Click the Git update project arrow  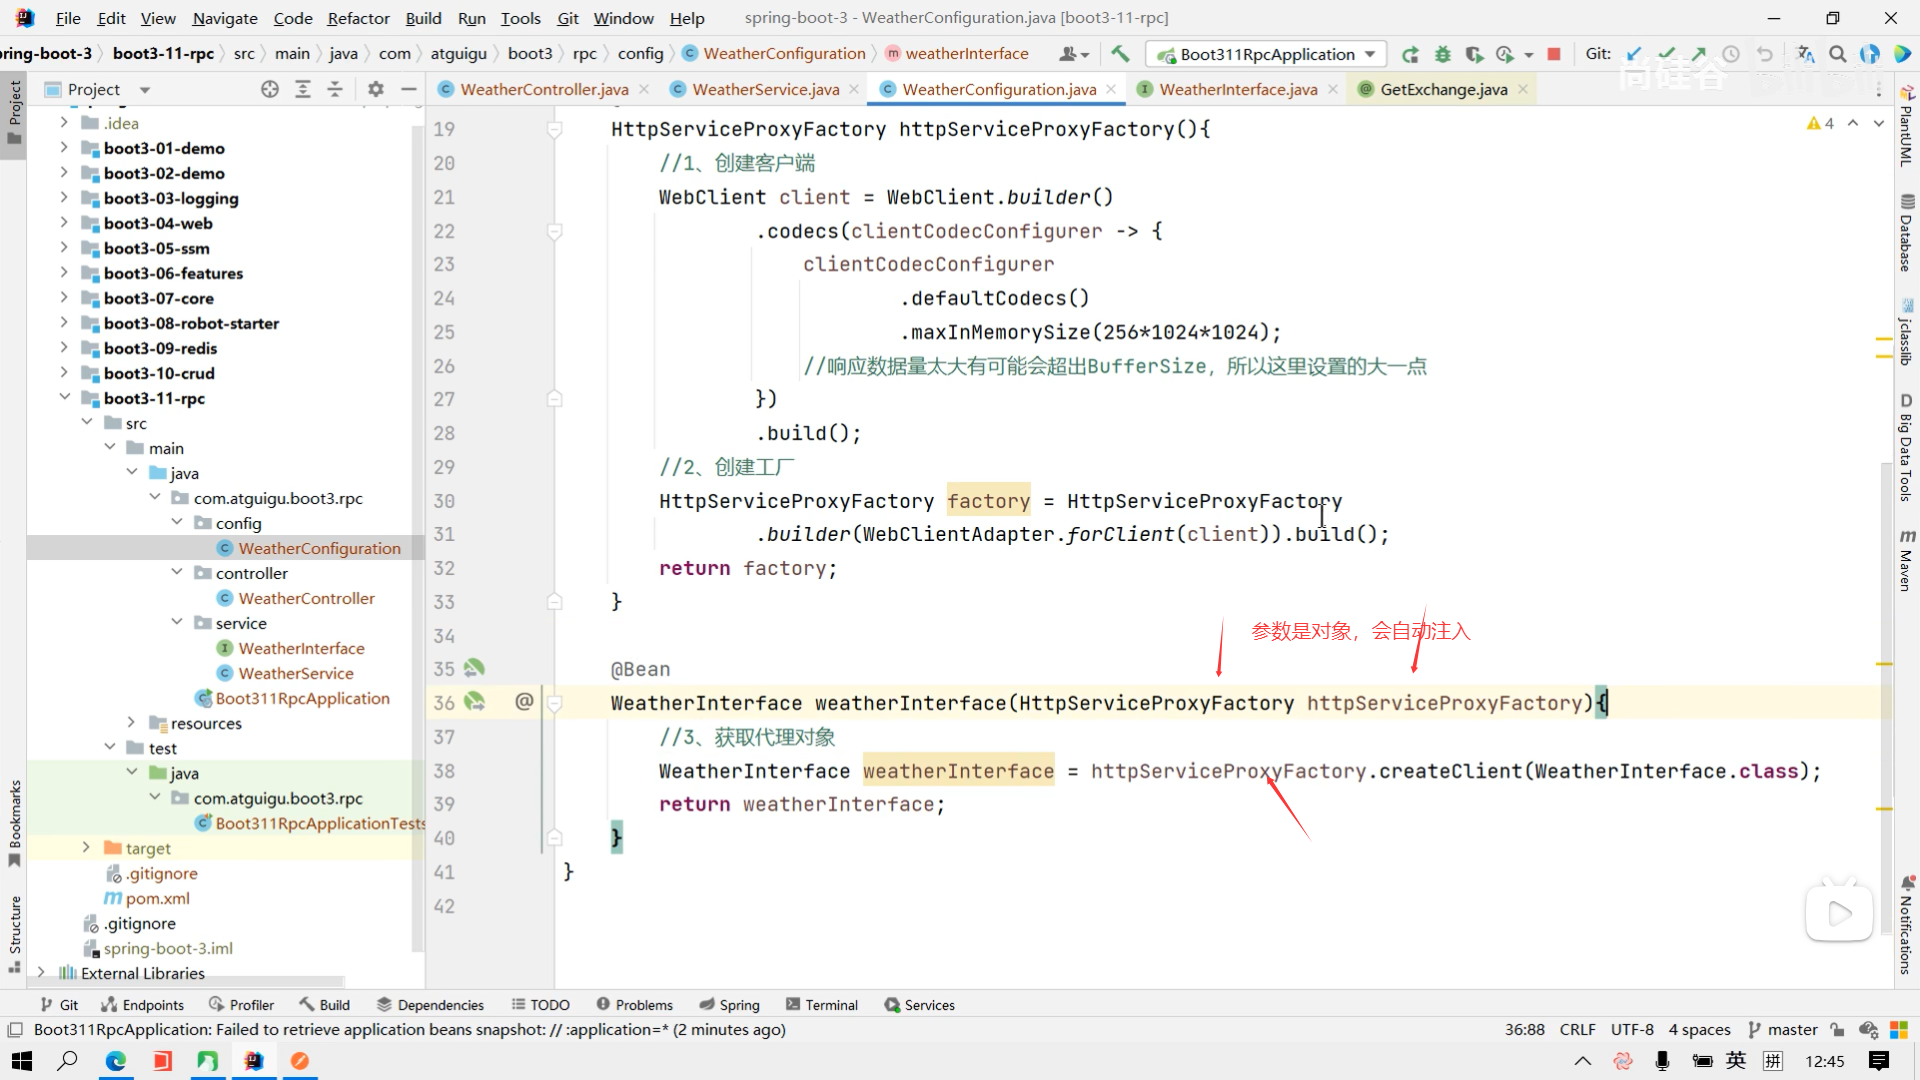click(x=1634, y=54)
